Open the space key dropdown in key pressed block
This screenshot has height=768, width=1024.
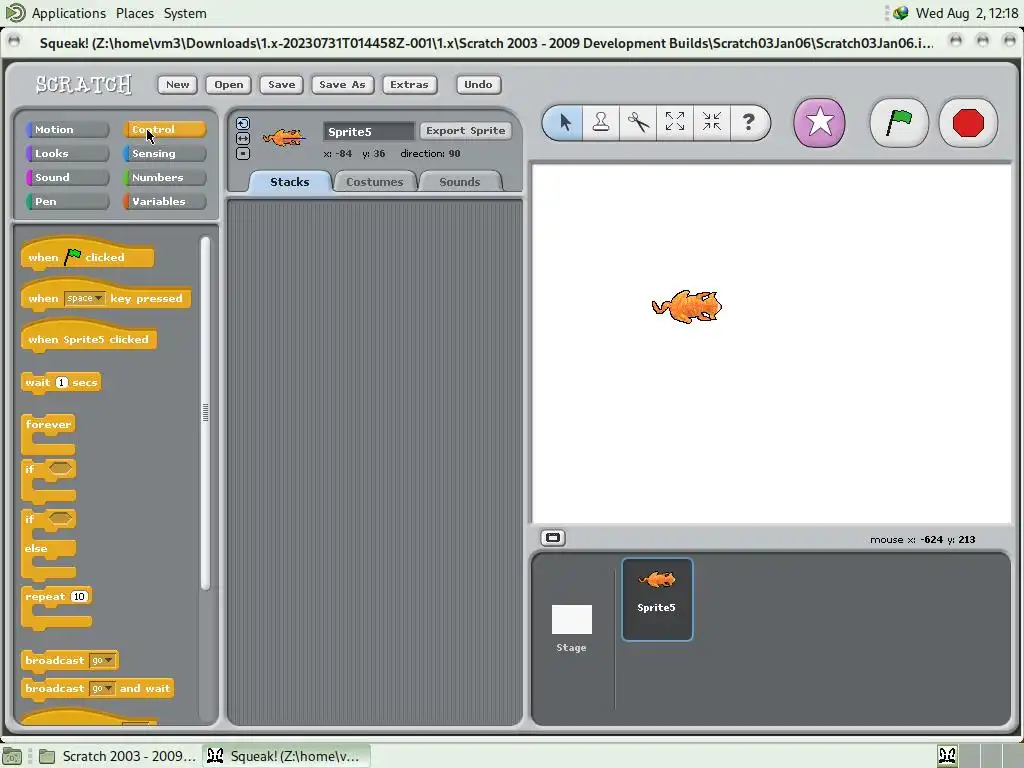85,298
